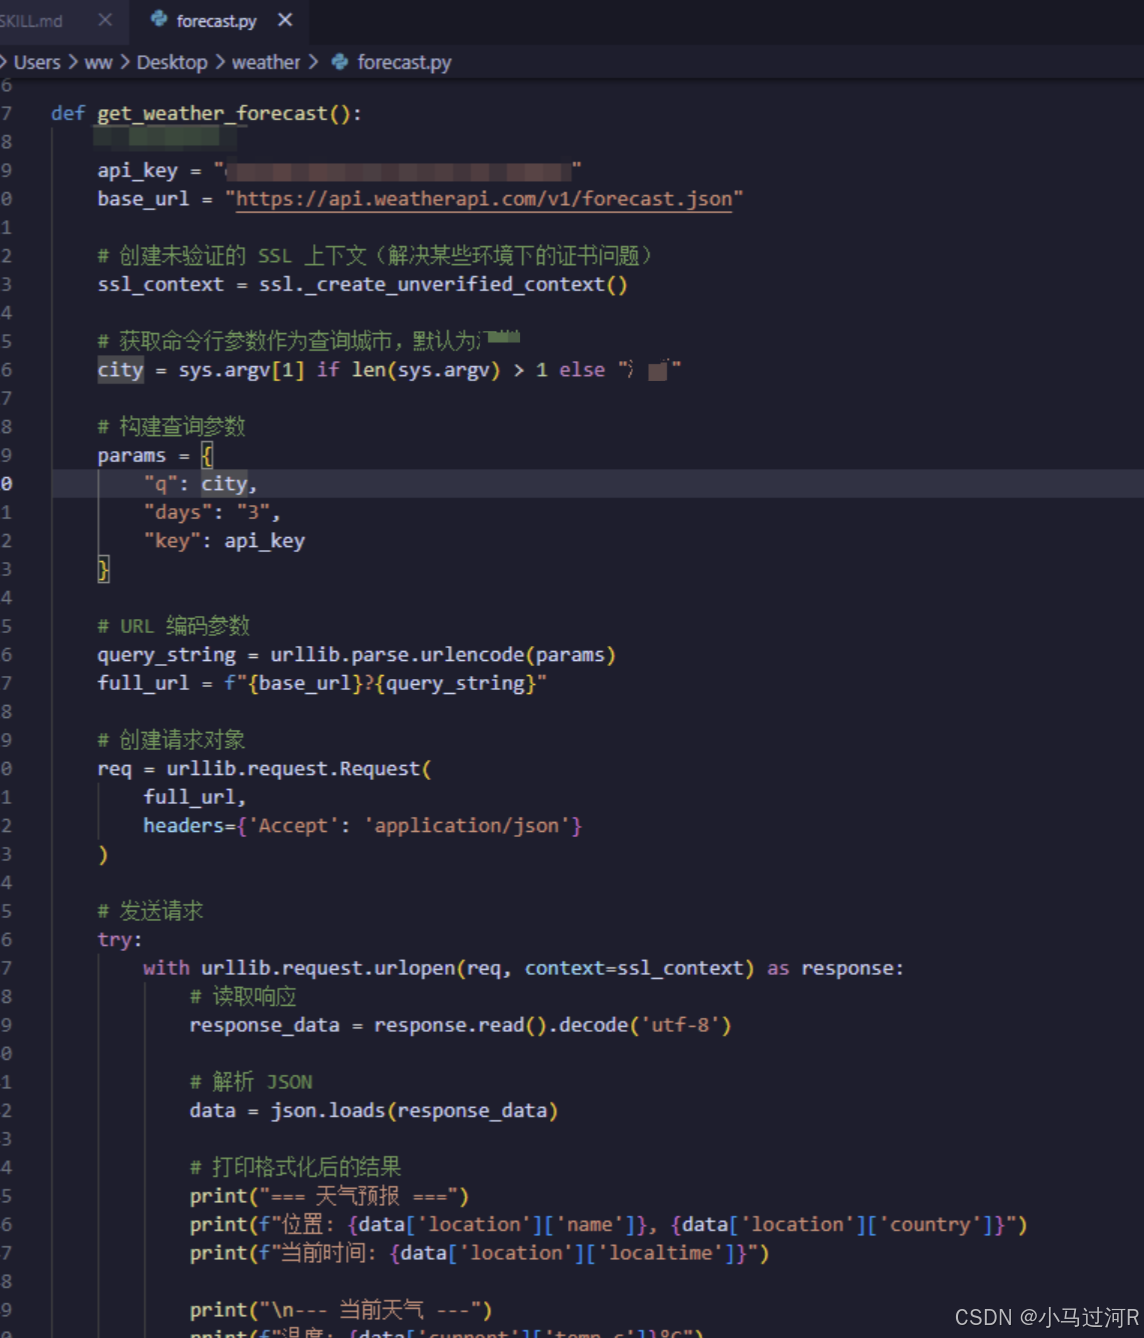Open the ww breadcrumb folder

[98, 62]
